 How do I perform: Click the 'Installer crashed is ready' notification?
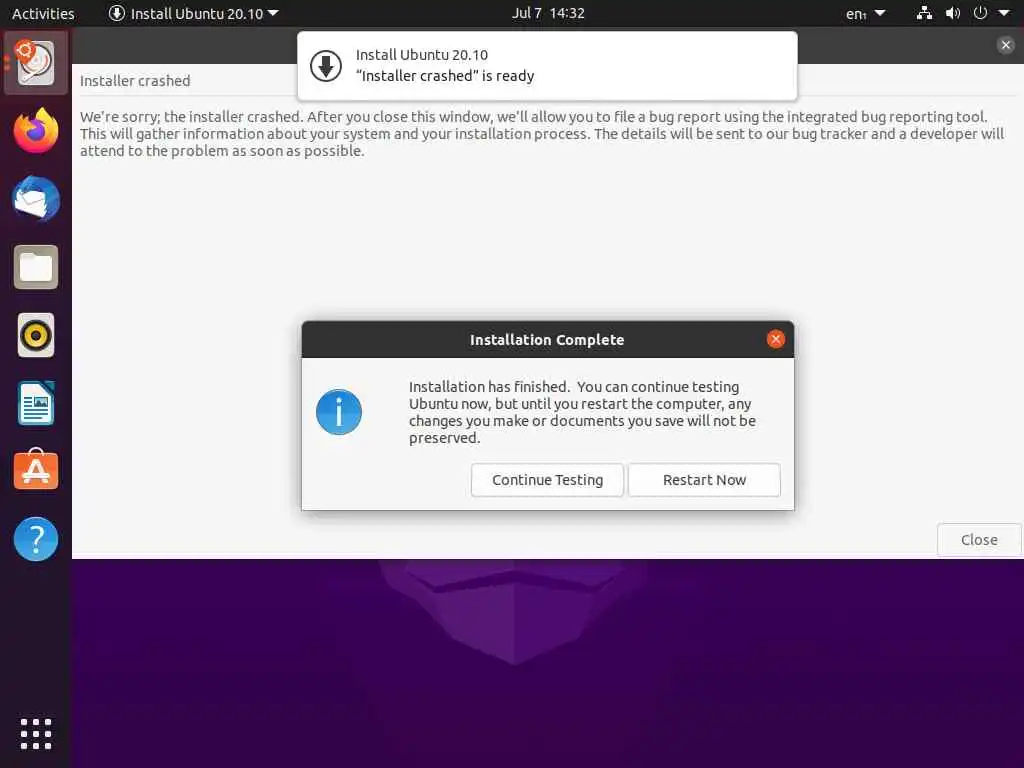[x=547, y=66]
